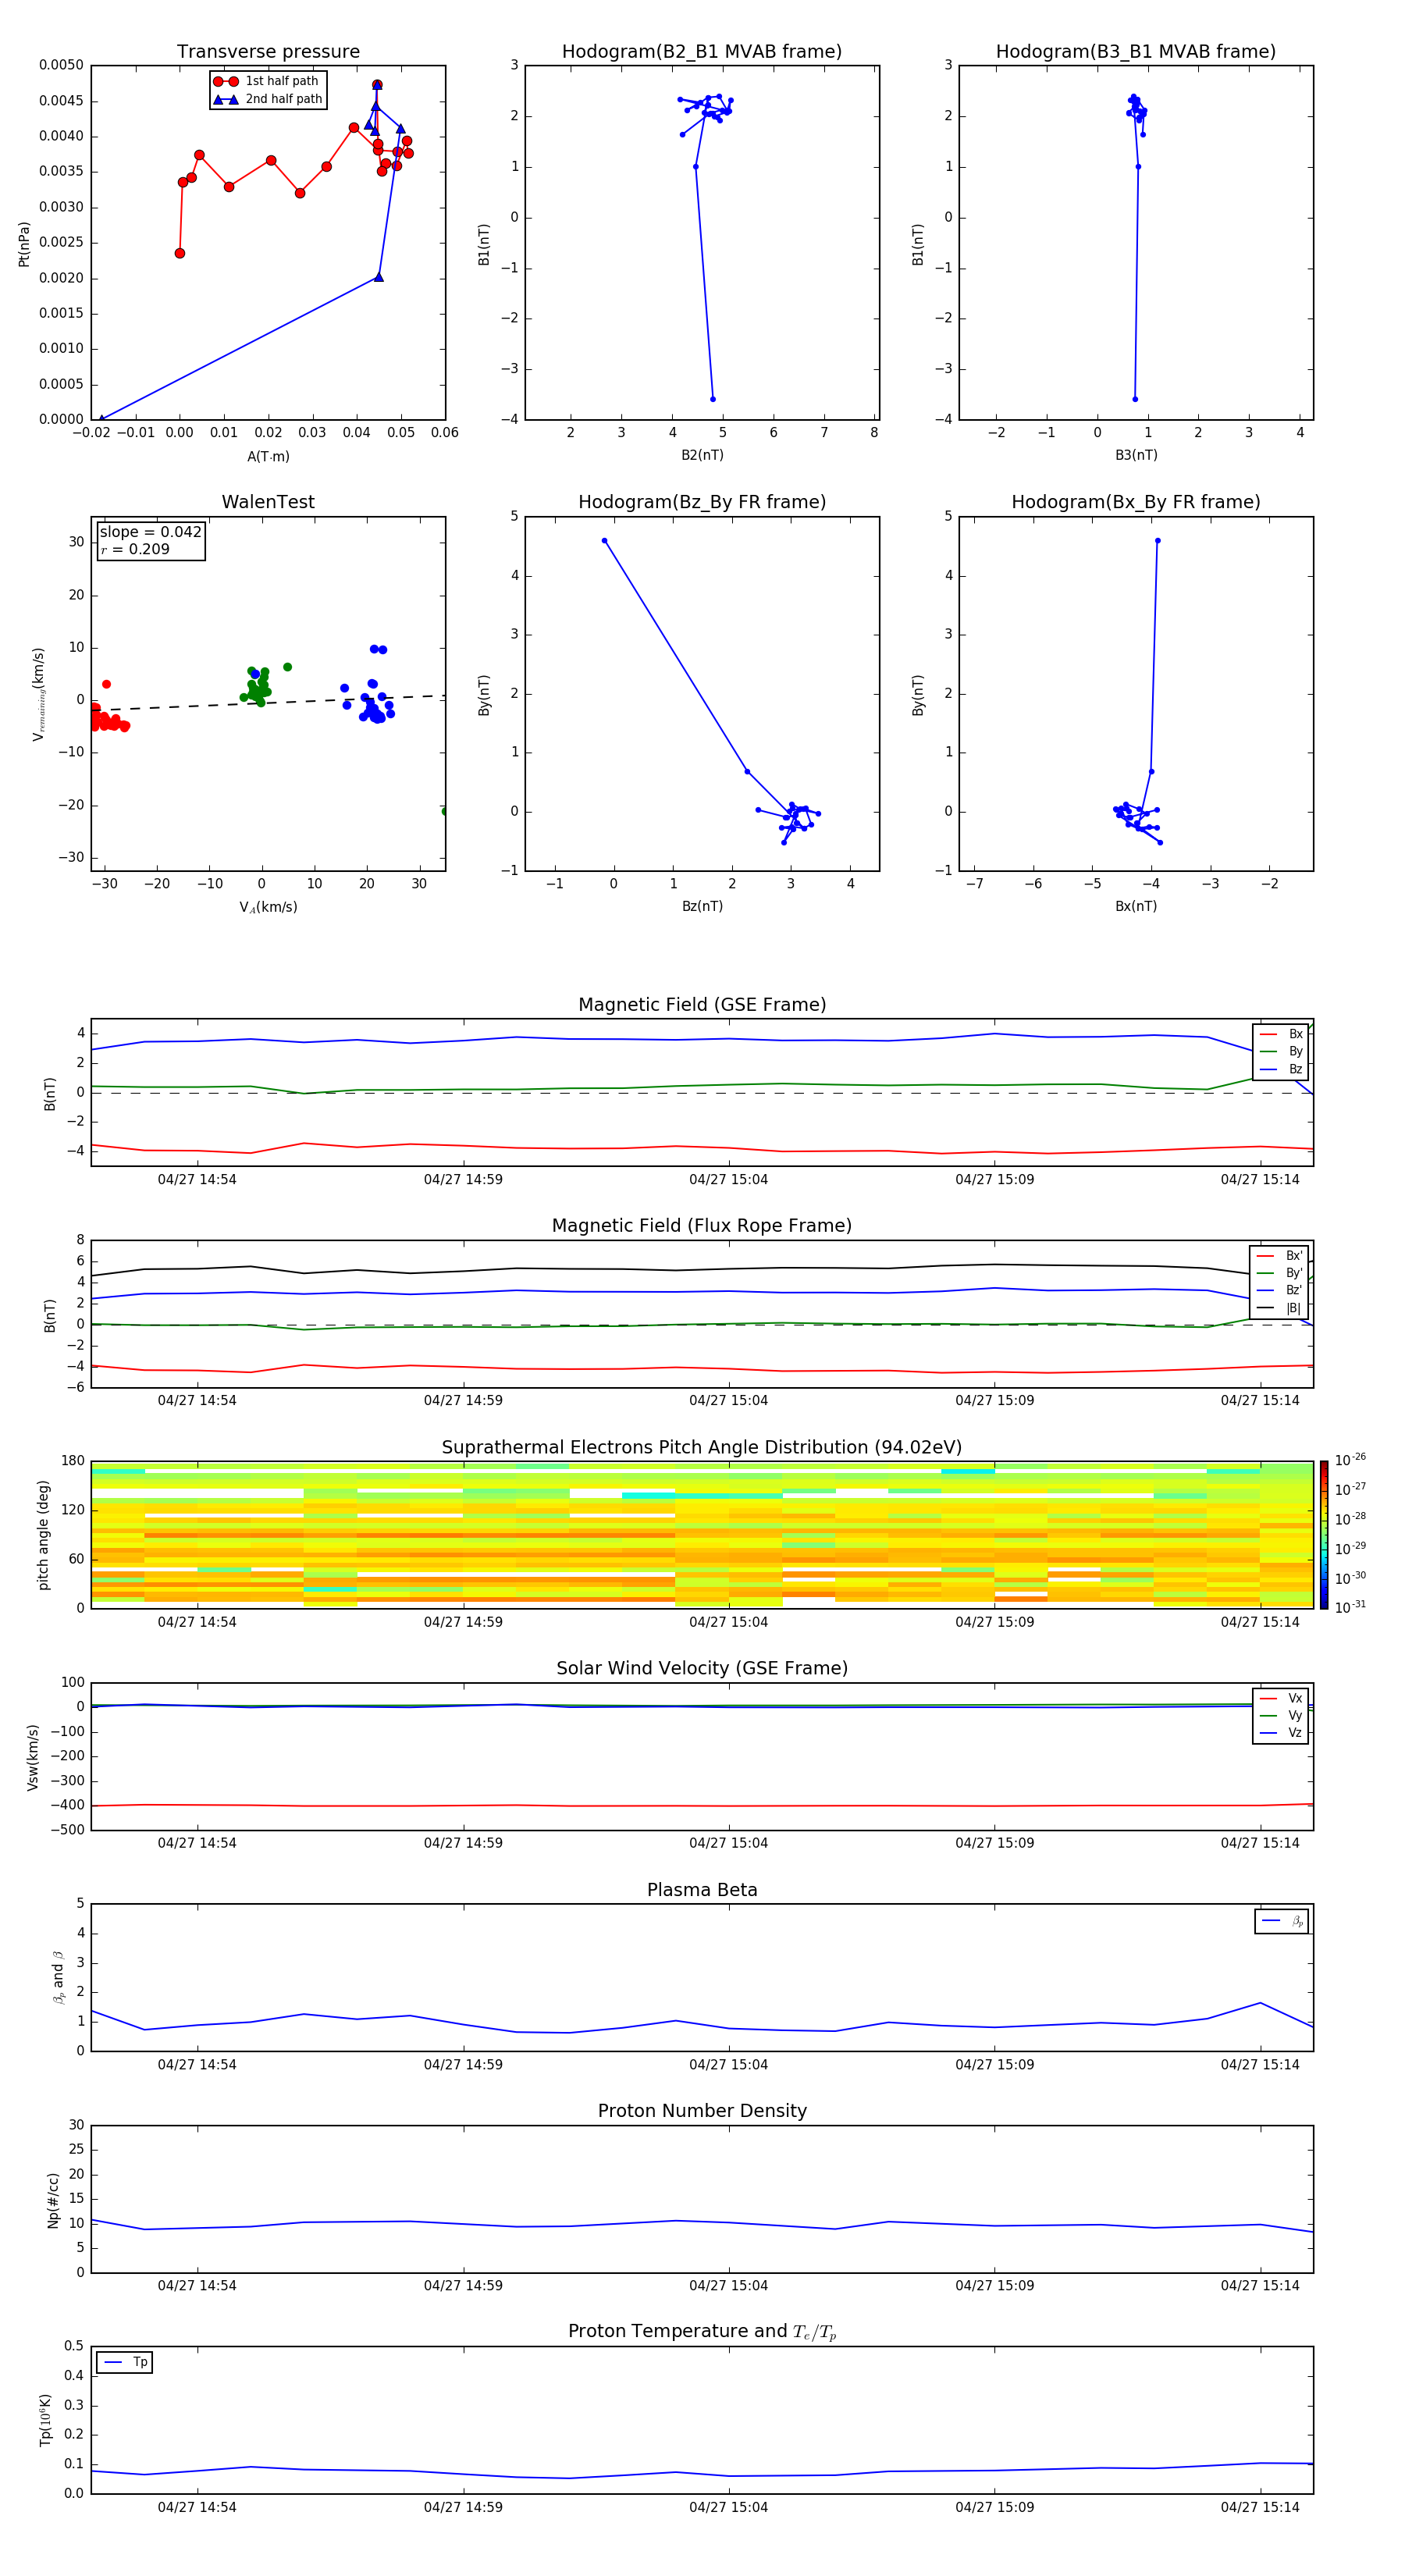The image size is (1405, 2576).
Task: Click the "A(T·m)" x-axis label
Action: point(268,456)
